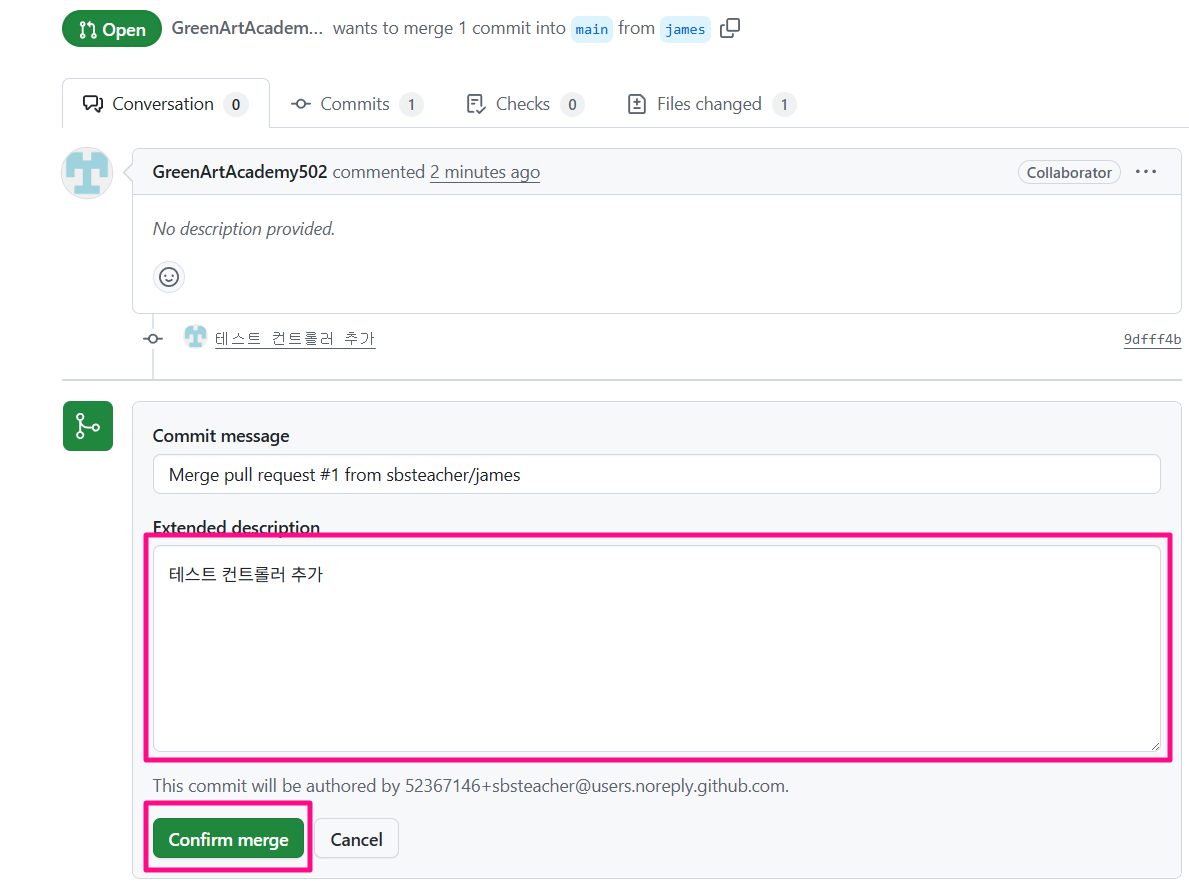
Task: Open the GreenArtAcademy502 commenter profile link
Action: point(240,172)
